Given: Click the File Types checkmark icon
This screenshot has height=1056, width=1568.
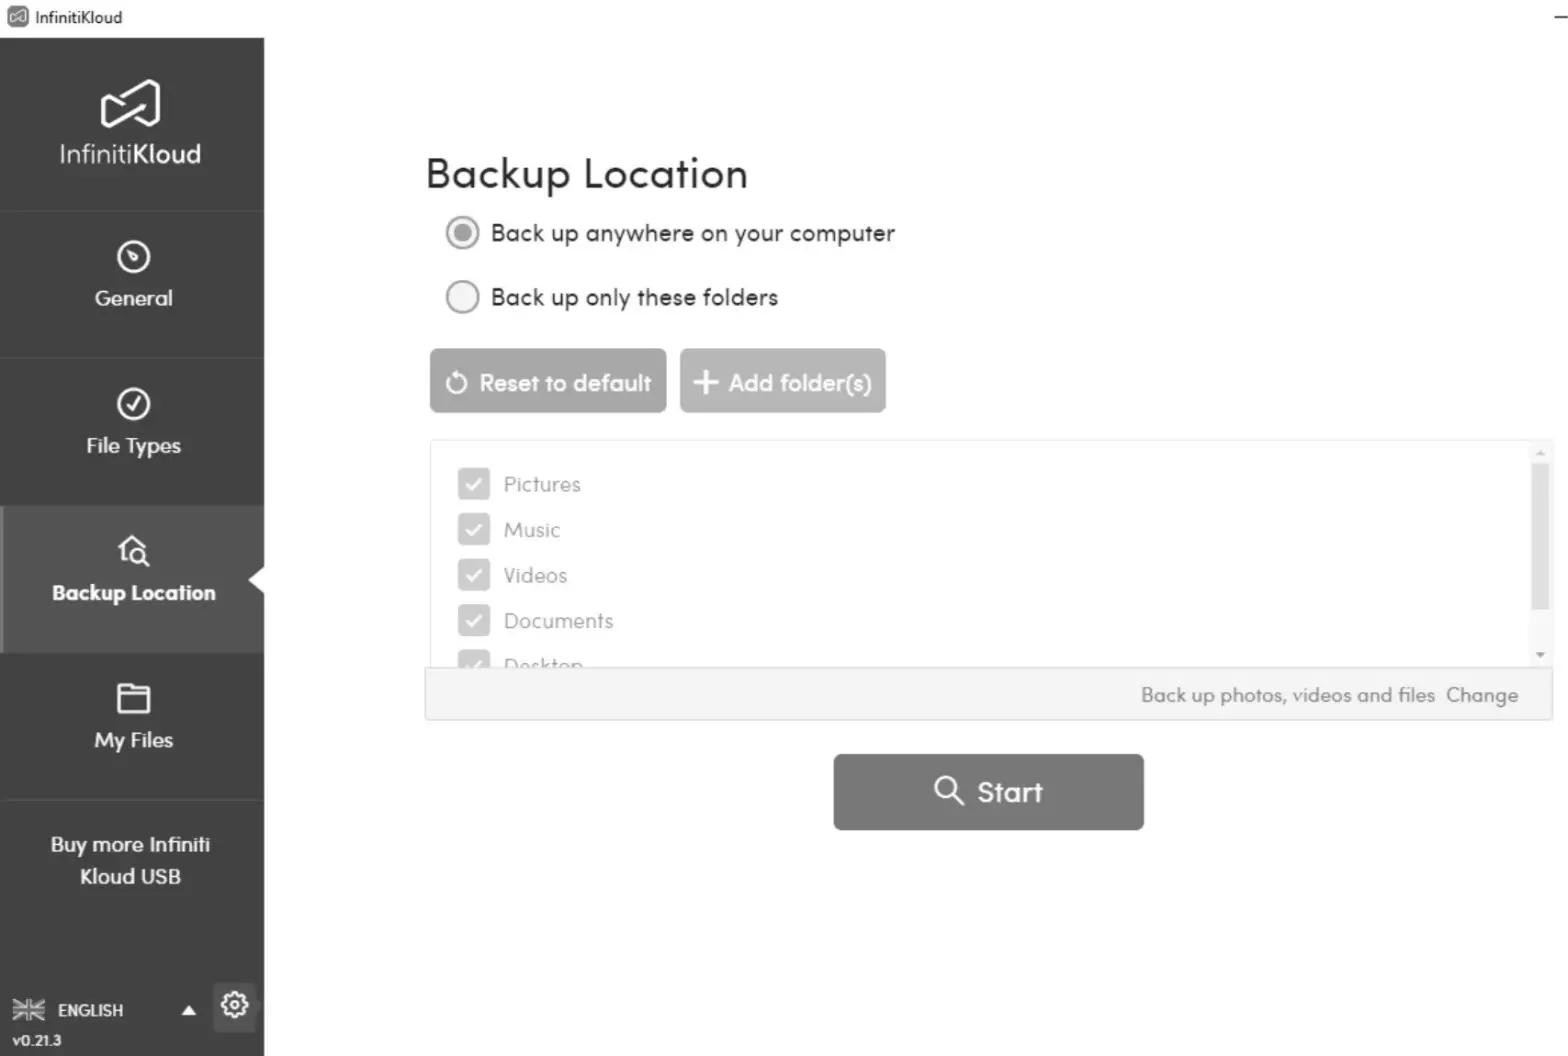Looking at the screenshot, I should tap(133, 404).
